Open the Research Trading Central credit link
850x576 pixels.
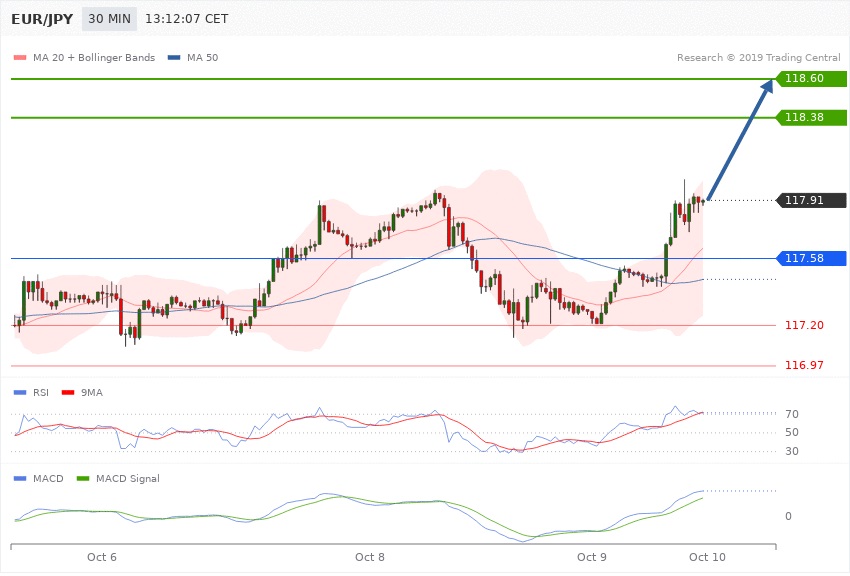[x=758, y=57]
